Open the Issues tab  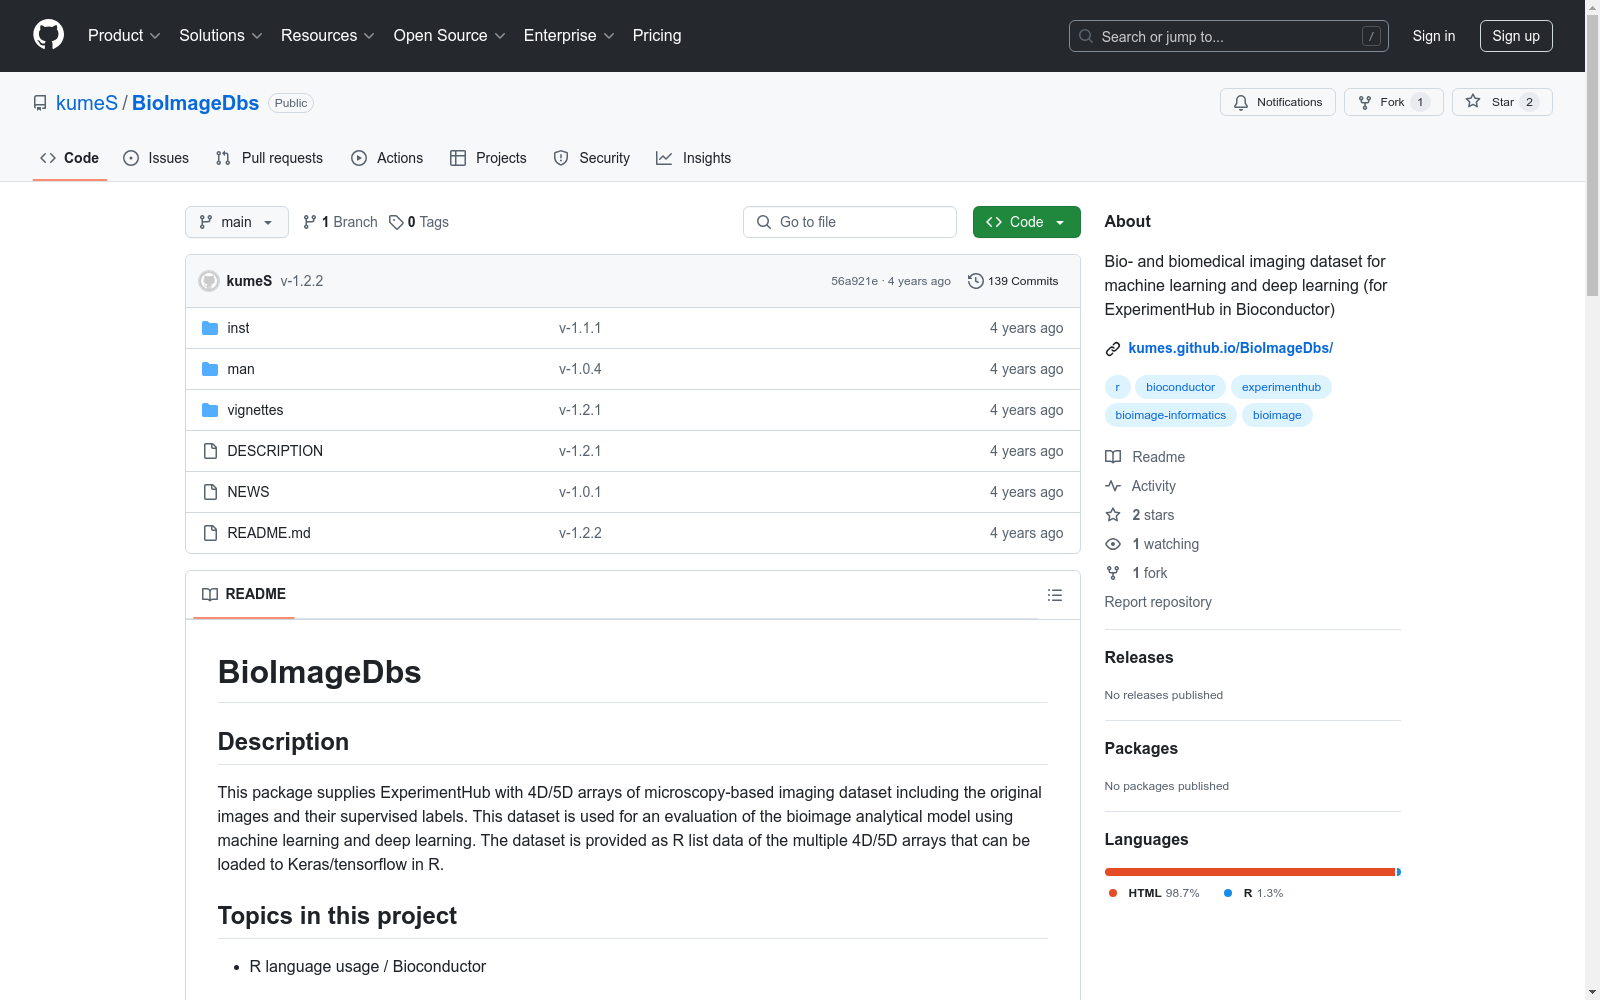(x=156, y=158)
